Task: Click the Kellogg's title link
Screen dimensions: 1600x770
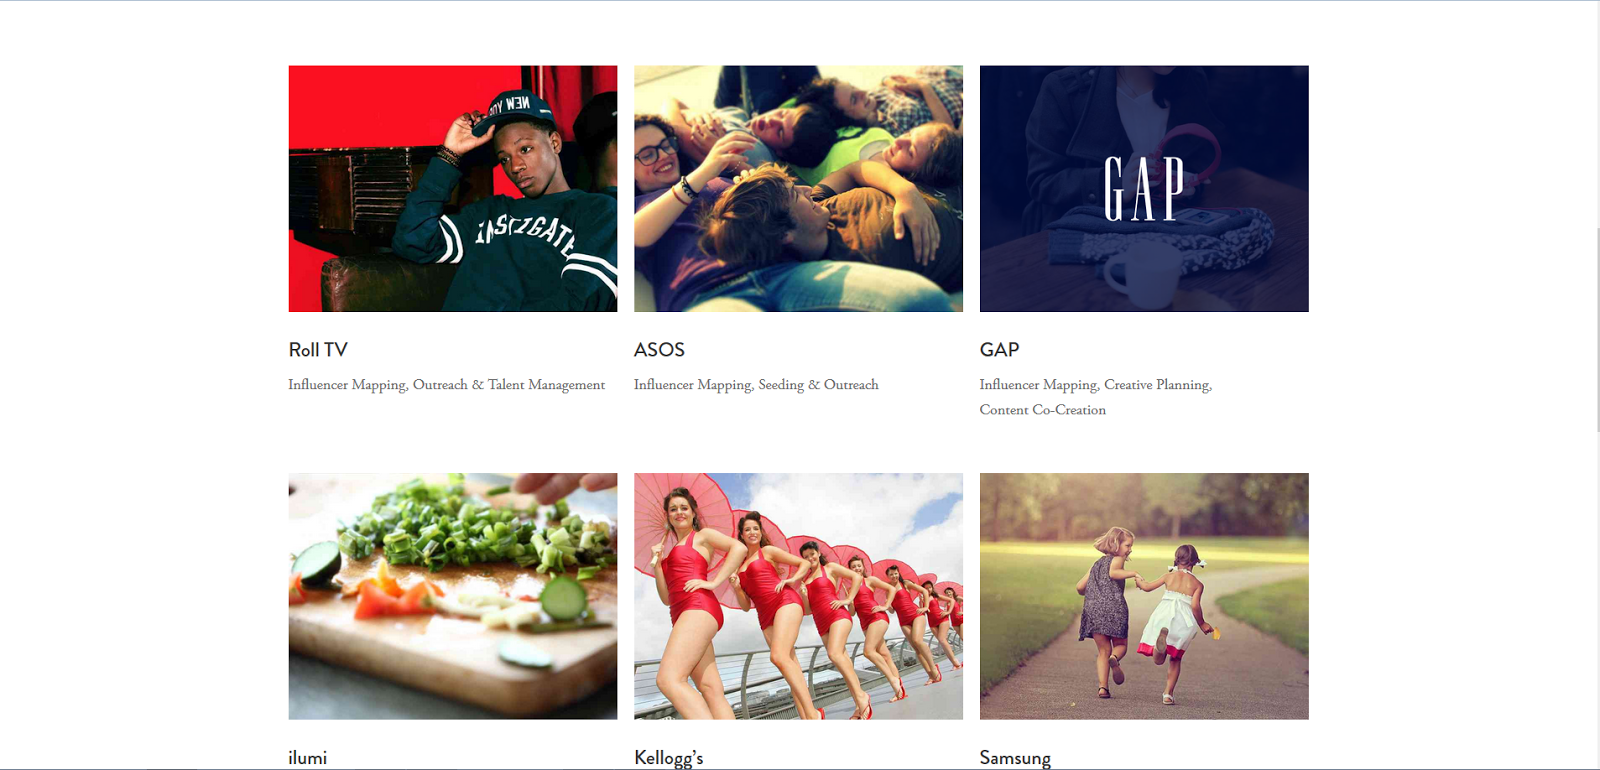Action: 669,758
